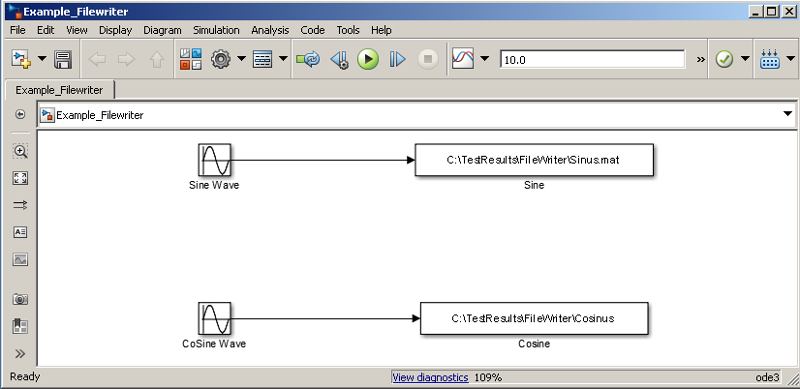Select the Image annotation tool
Image resolution: width=800 pixels, height=389 pixels.
[20, 259]
